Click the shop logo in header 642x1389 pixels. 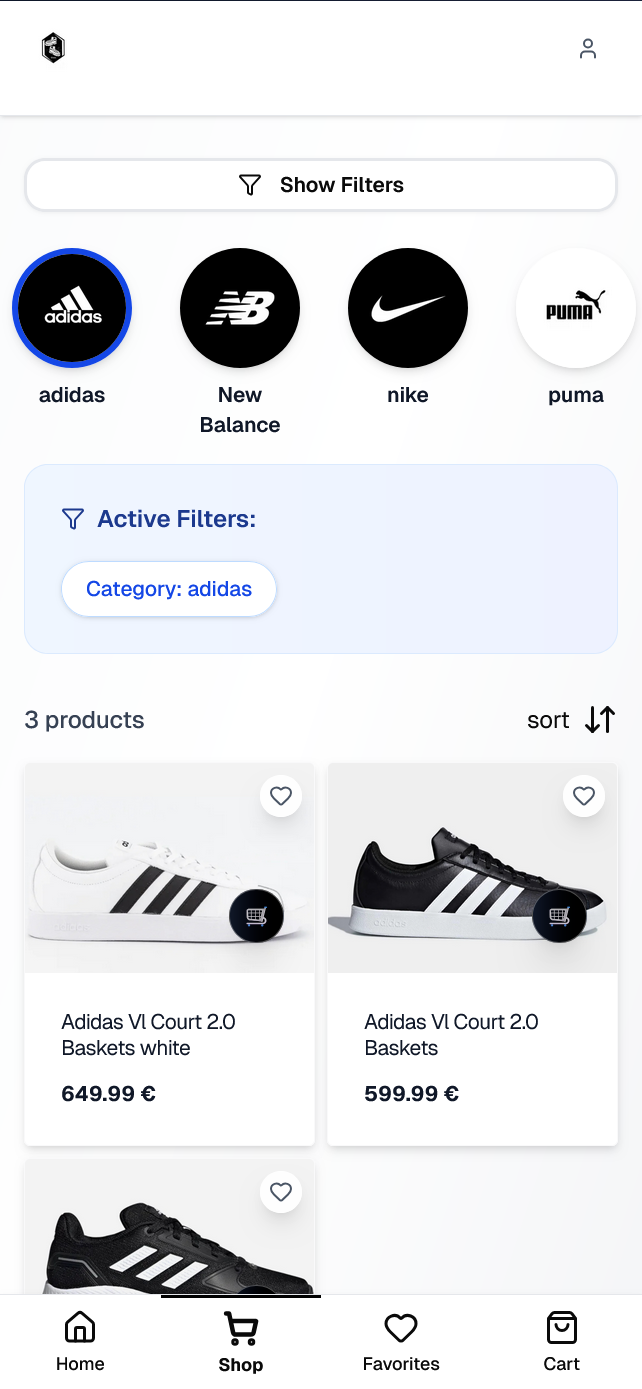point(53,48)
